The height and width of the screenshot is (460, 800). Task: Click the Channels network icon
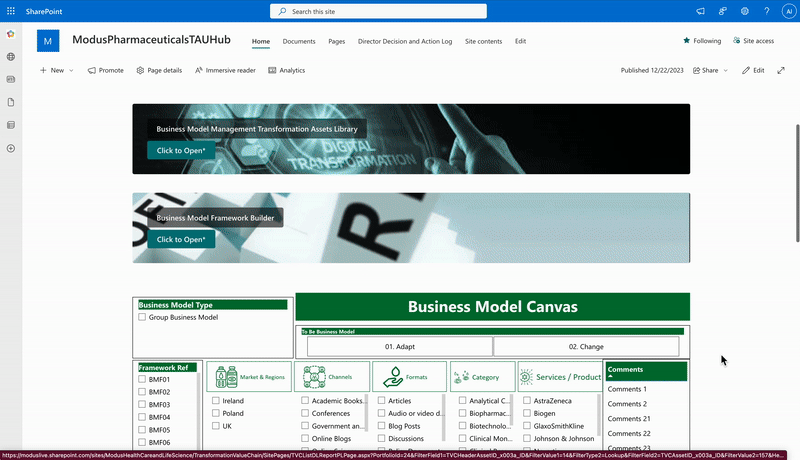[x=314, y=377]
